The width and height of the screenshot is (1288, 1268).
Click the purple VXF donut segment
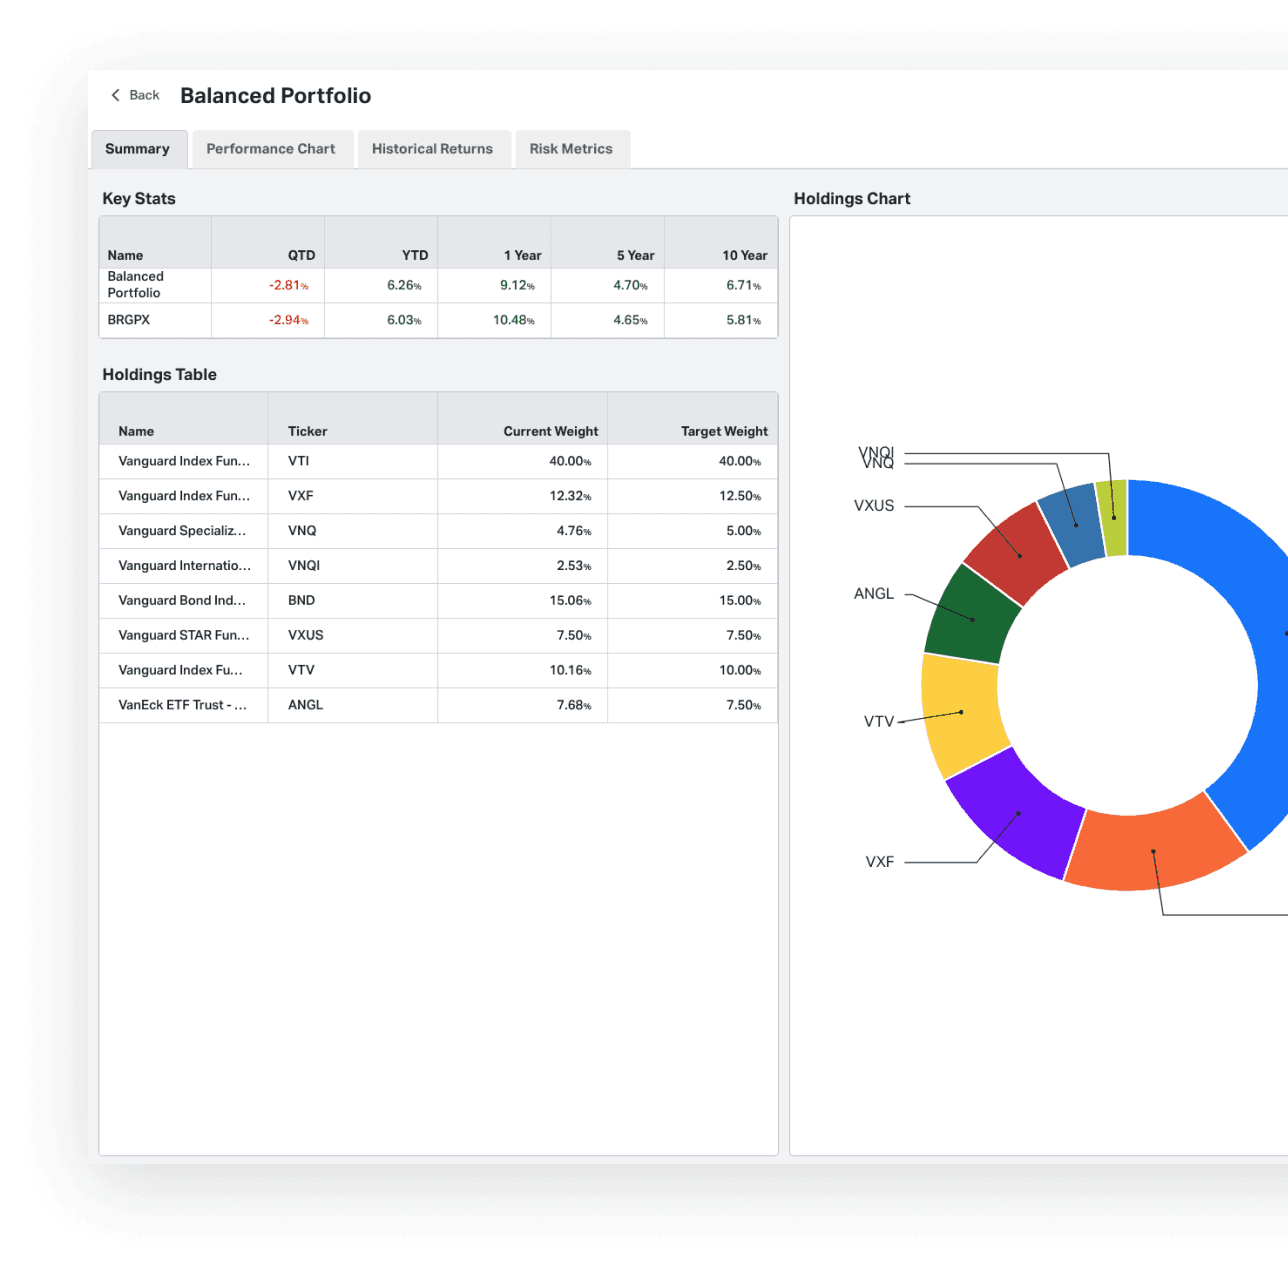1013,815
